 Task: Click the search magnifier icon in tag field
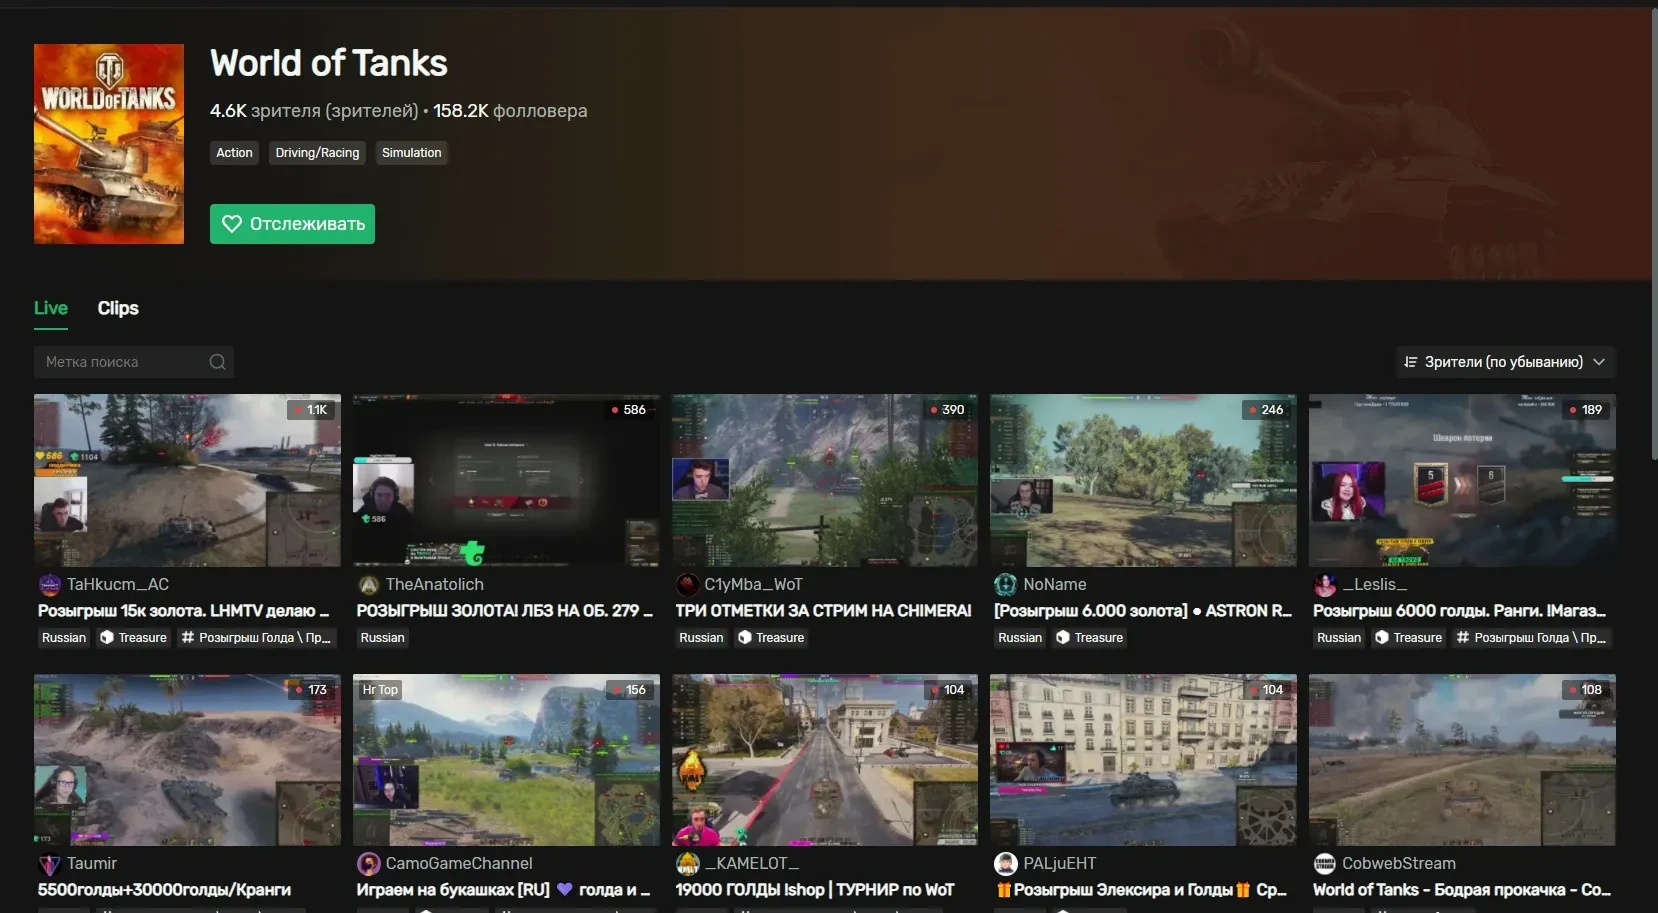click(217, 362)
